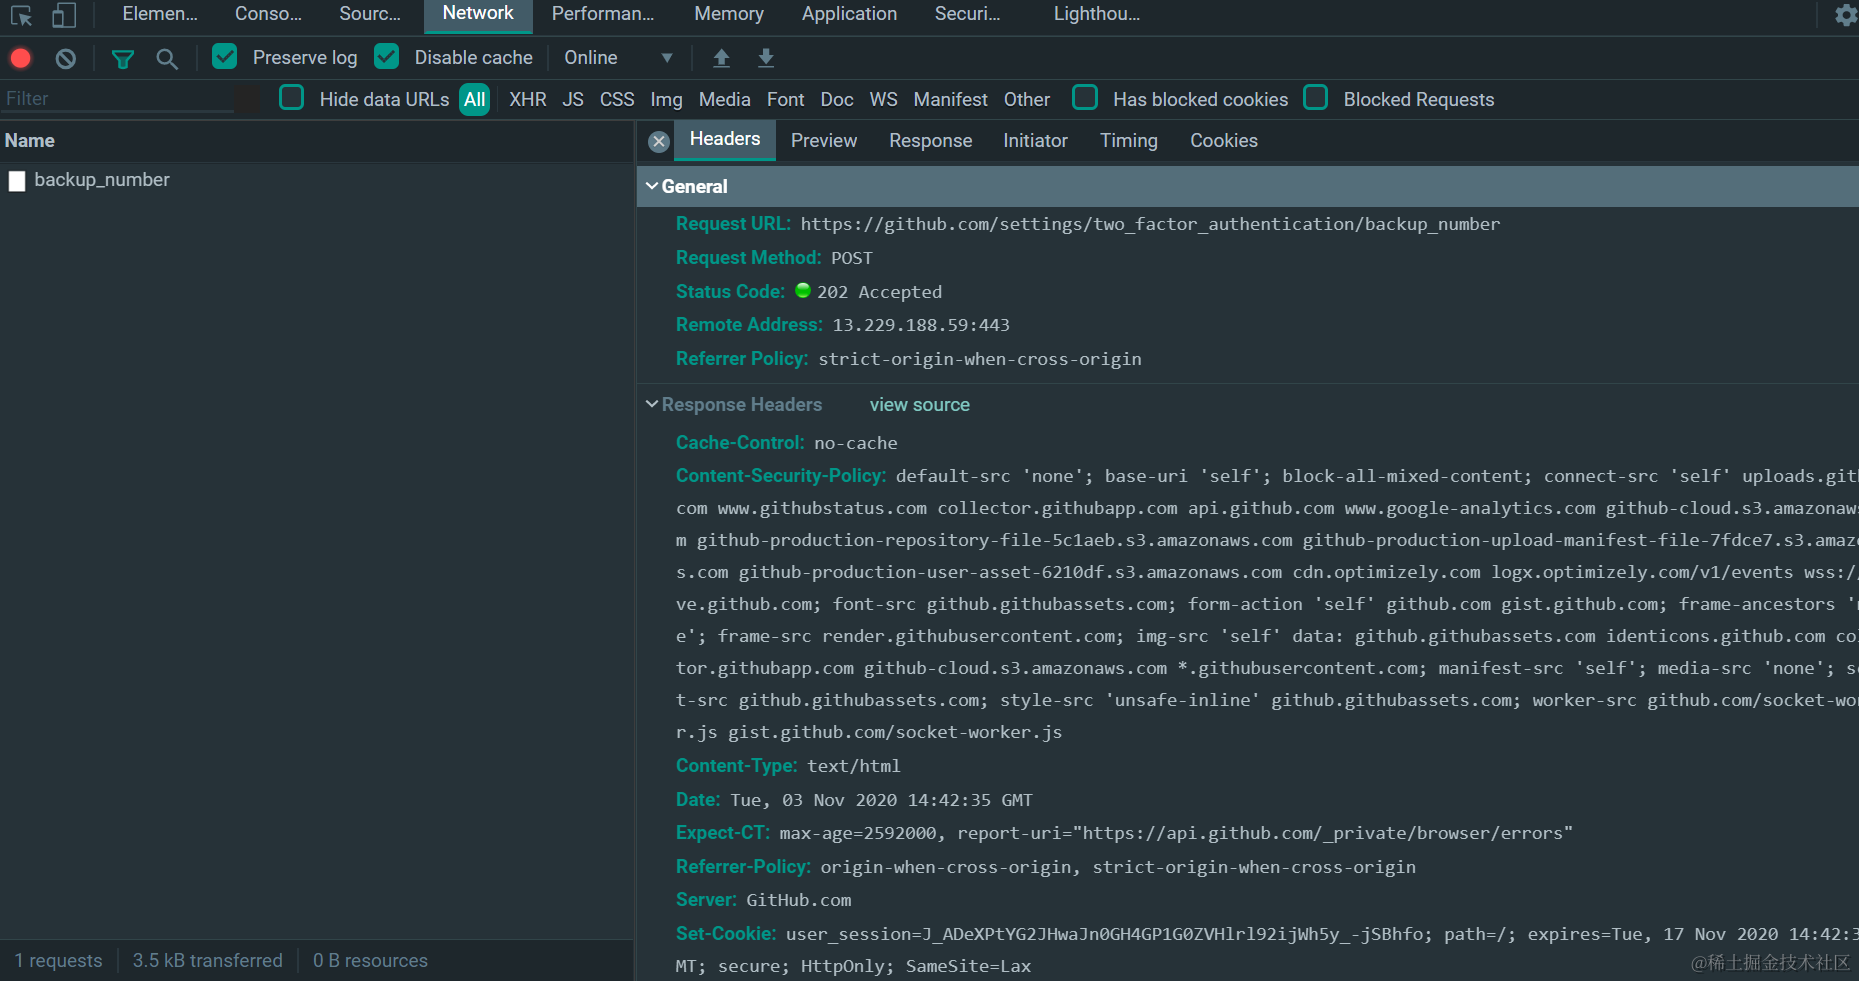Click the green status indicator dot
The height and width of the screenshot is (981, 1859).
pos(803,291)
